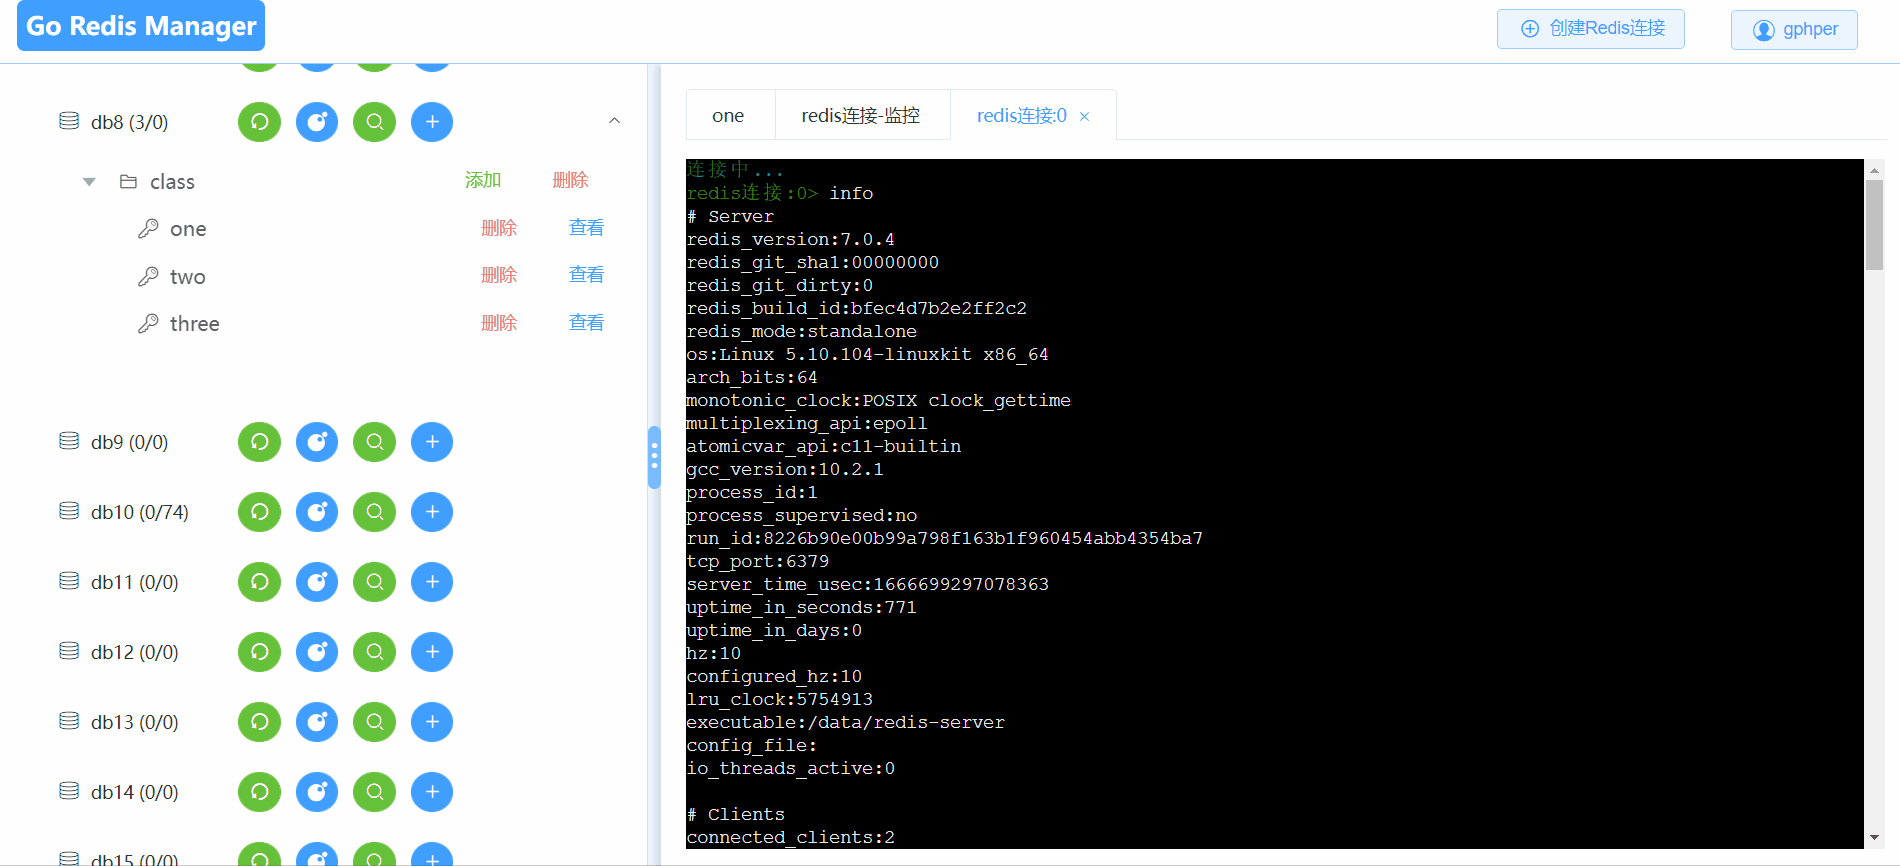The height and width of the screenshot is (866, 1900).
Task: Search keys in db11
Action: click(375, 582)
